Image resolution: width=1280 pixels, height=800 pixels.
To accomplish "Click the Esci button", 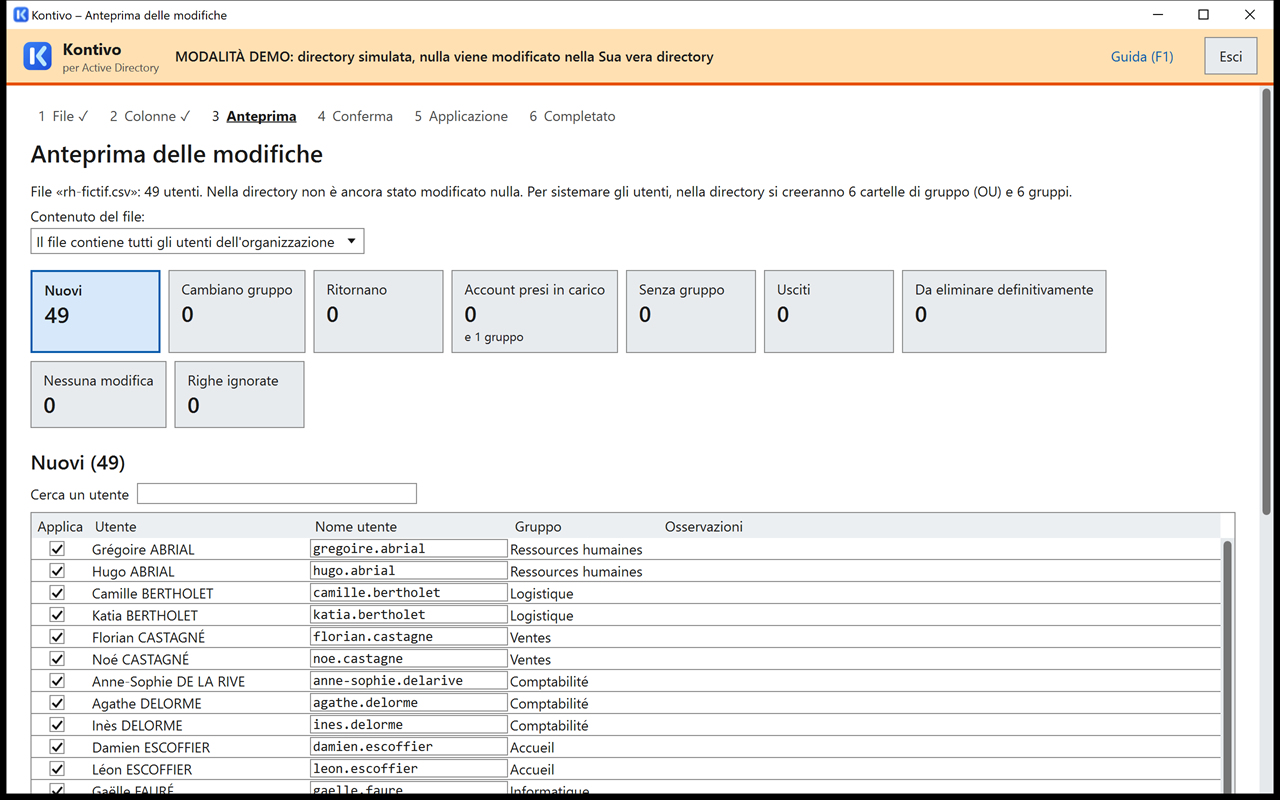I will coord(1231,57).
